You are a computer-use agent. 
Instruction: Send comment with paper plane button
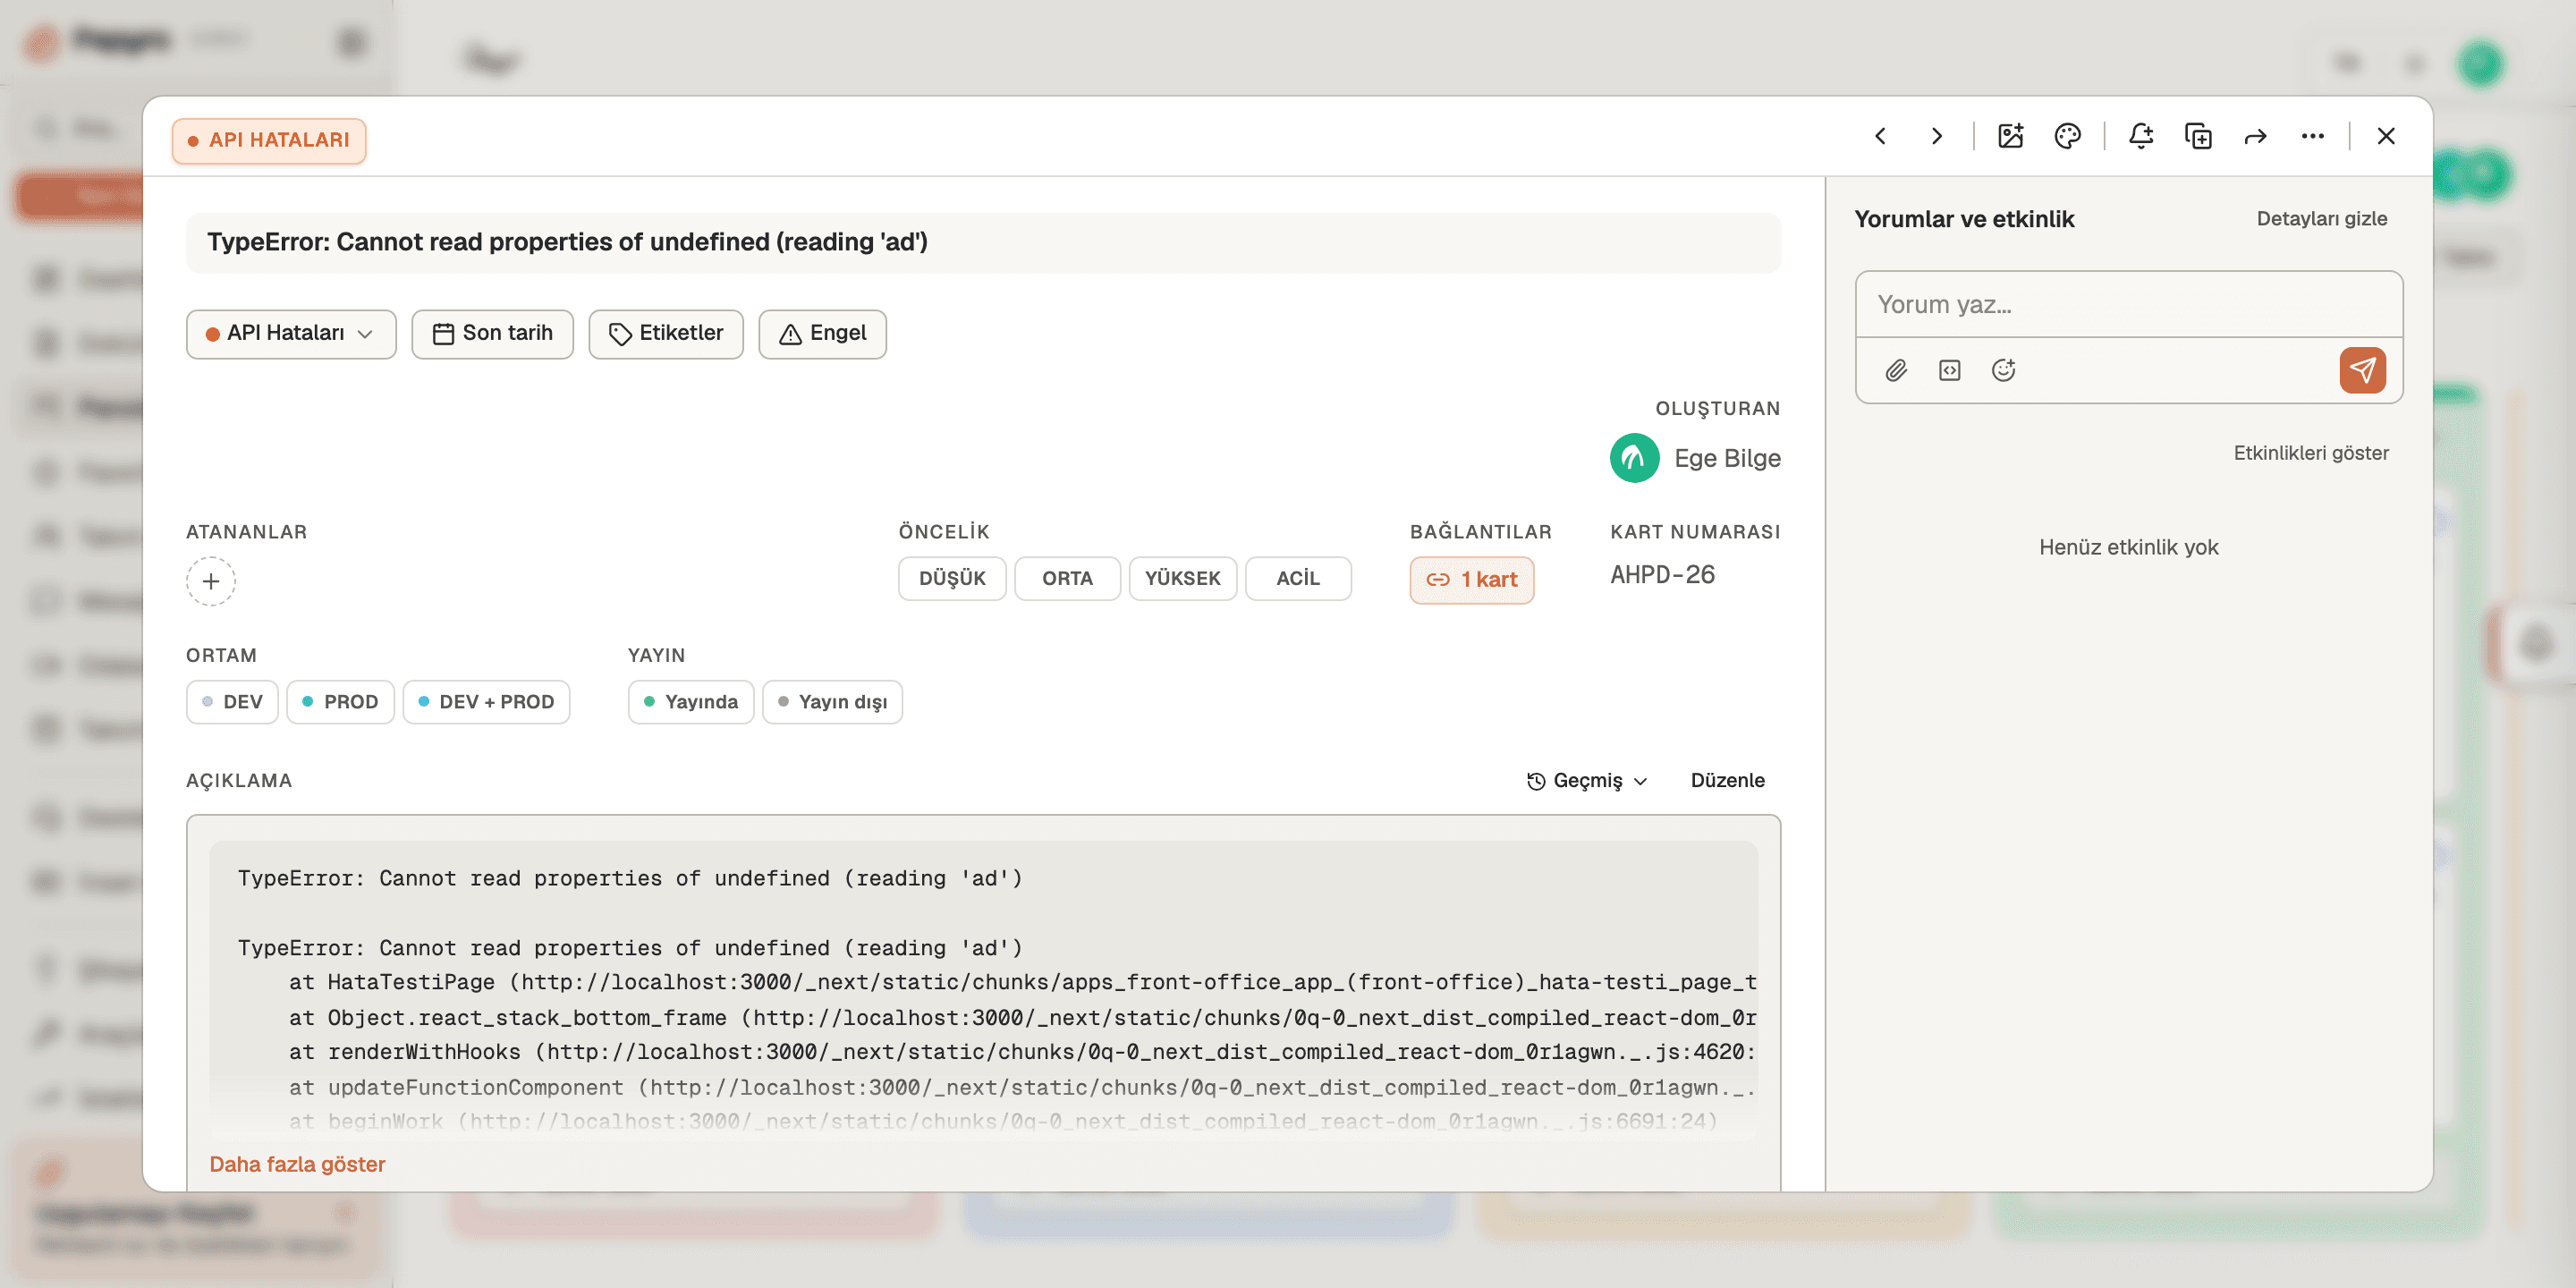2362,371
